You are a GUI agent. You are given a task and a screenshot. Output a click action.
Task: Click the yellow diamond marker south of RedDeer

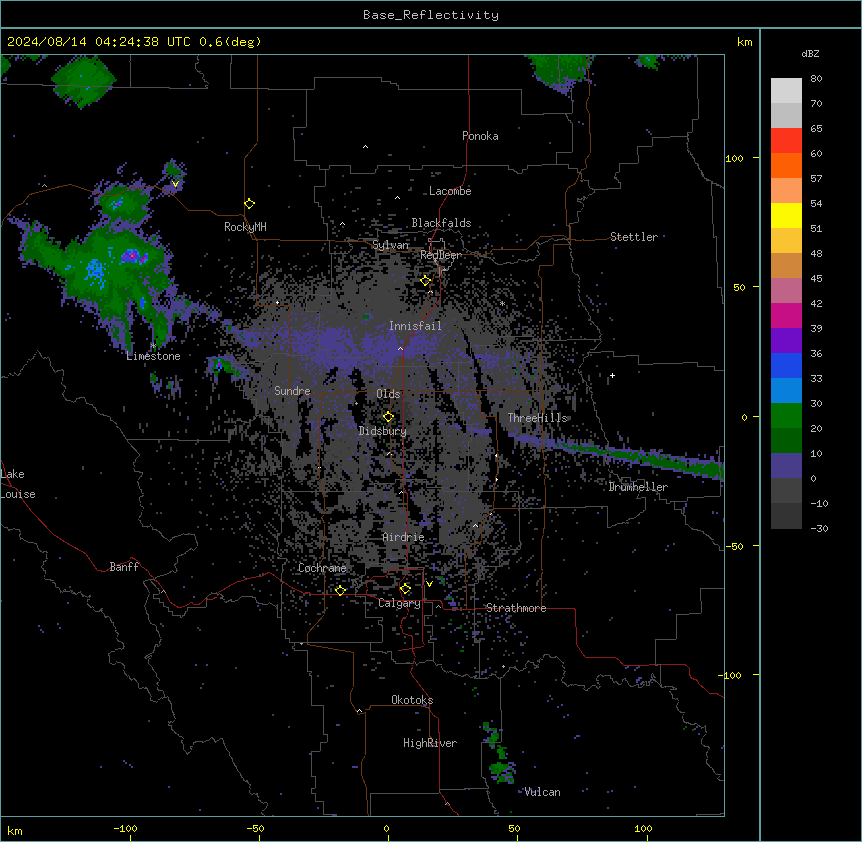(x=425, y=281)
